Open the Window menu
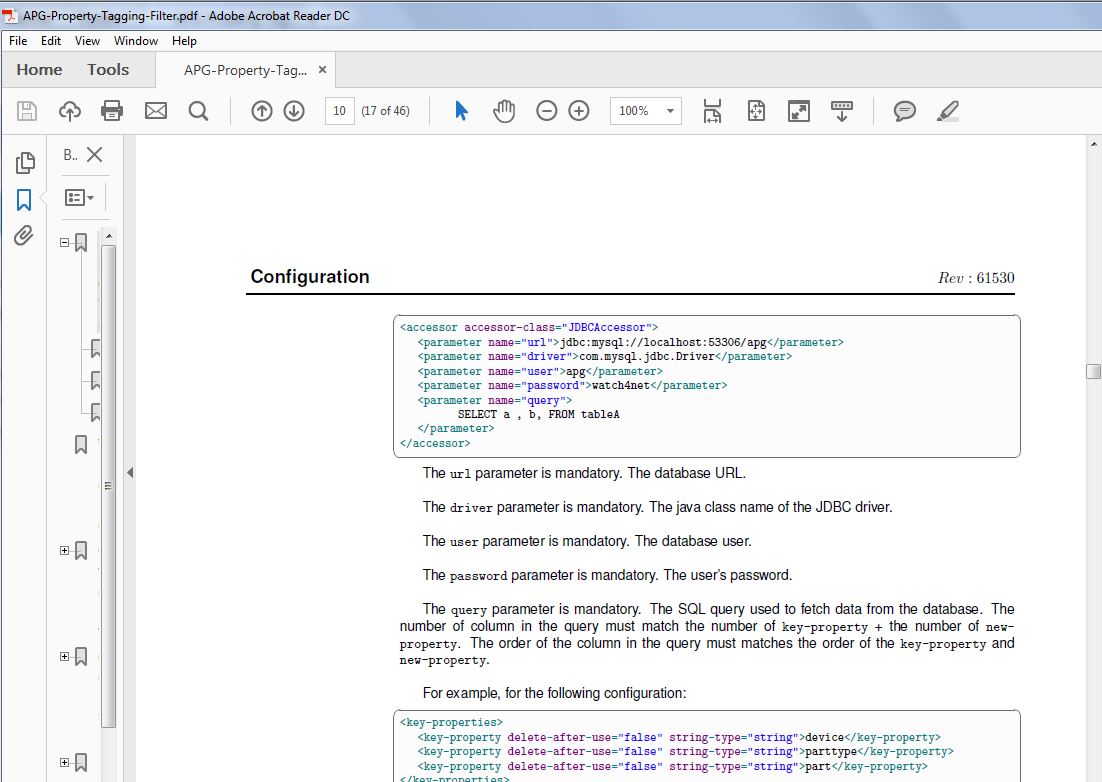The width and height of the screenshot is (1102, 782). tap(136, 41)
